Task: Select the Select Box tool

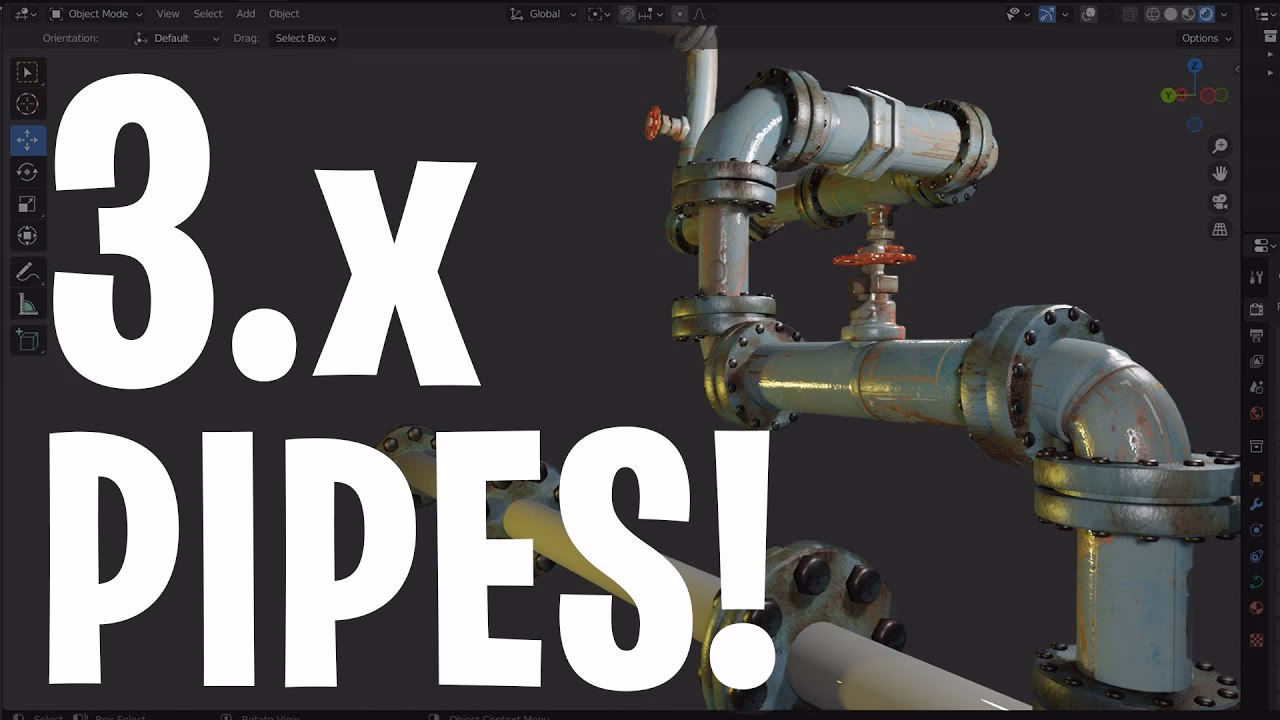Action: click(28, 72)
